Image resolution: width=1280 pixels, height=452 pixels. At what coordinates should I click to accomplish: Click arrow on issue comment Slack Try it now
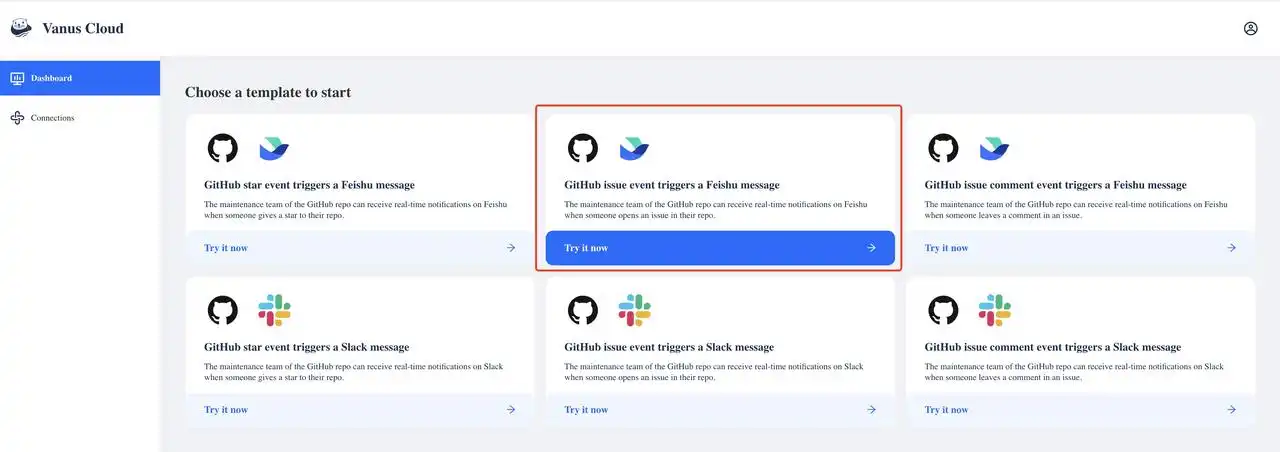pos(1231,410)
